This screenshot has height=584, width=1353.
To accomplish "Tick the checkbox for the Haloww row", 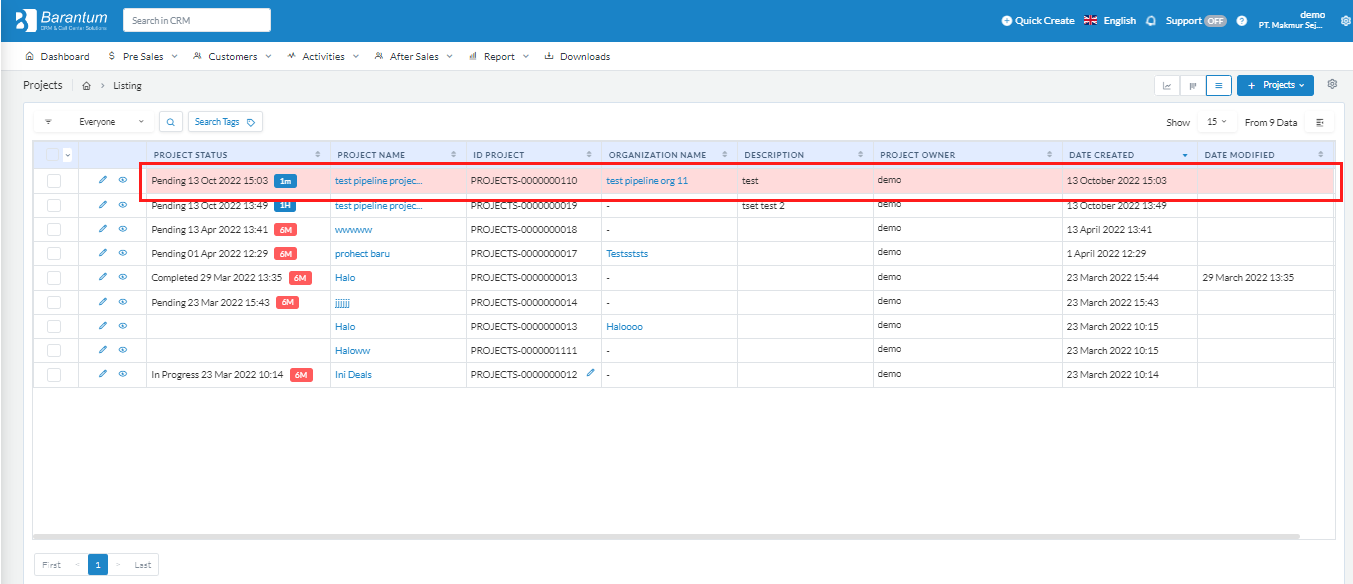I will point(54,350).
